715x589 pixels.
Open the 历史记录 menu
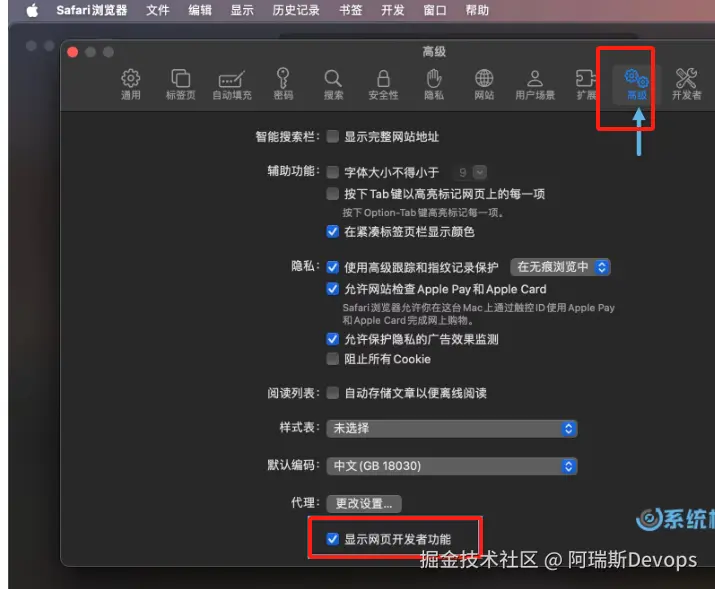pyautogui.click(x=296, y=10)
